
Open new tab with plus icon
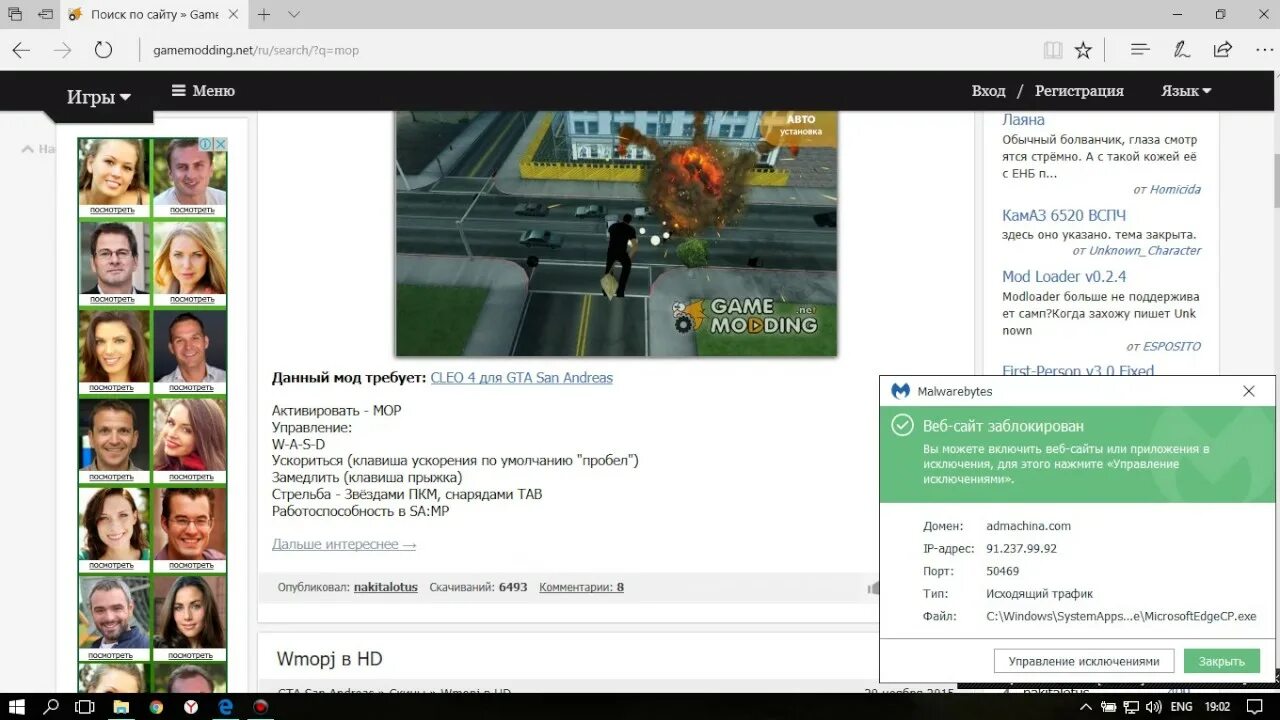click(x=264, y=14)
